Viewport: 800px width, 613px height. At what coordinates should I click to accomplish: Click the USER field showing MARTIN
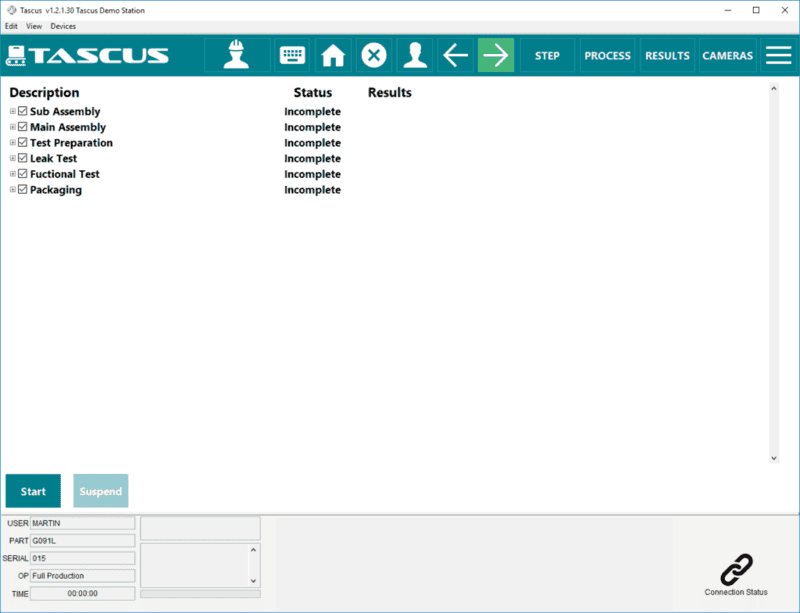point(83,523)
